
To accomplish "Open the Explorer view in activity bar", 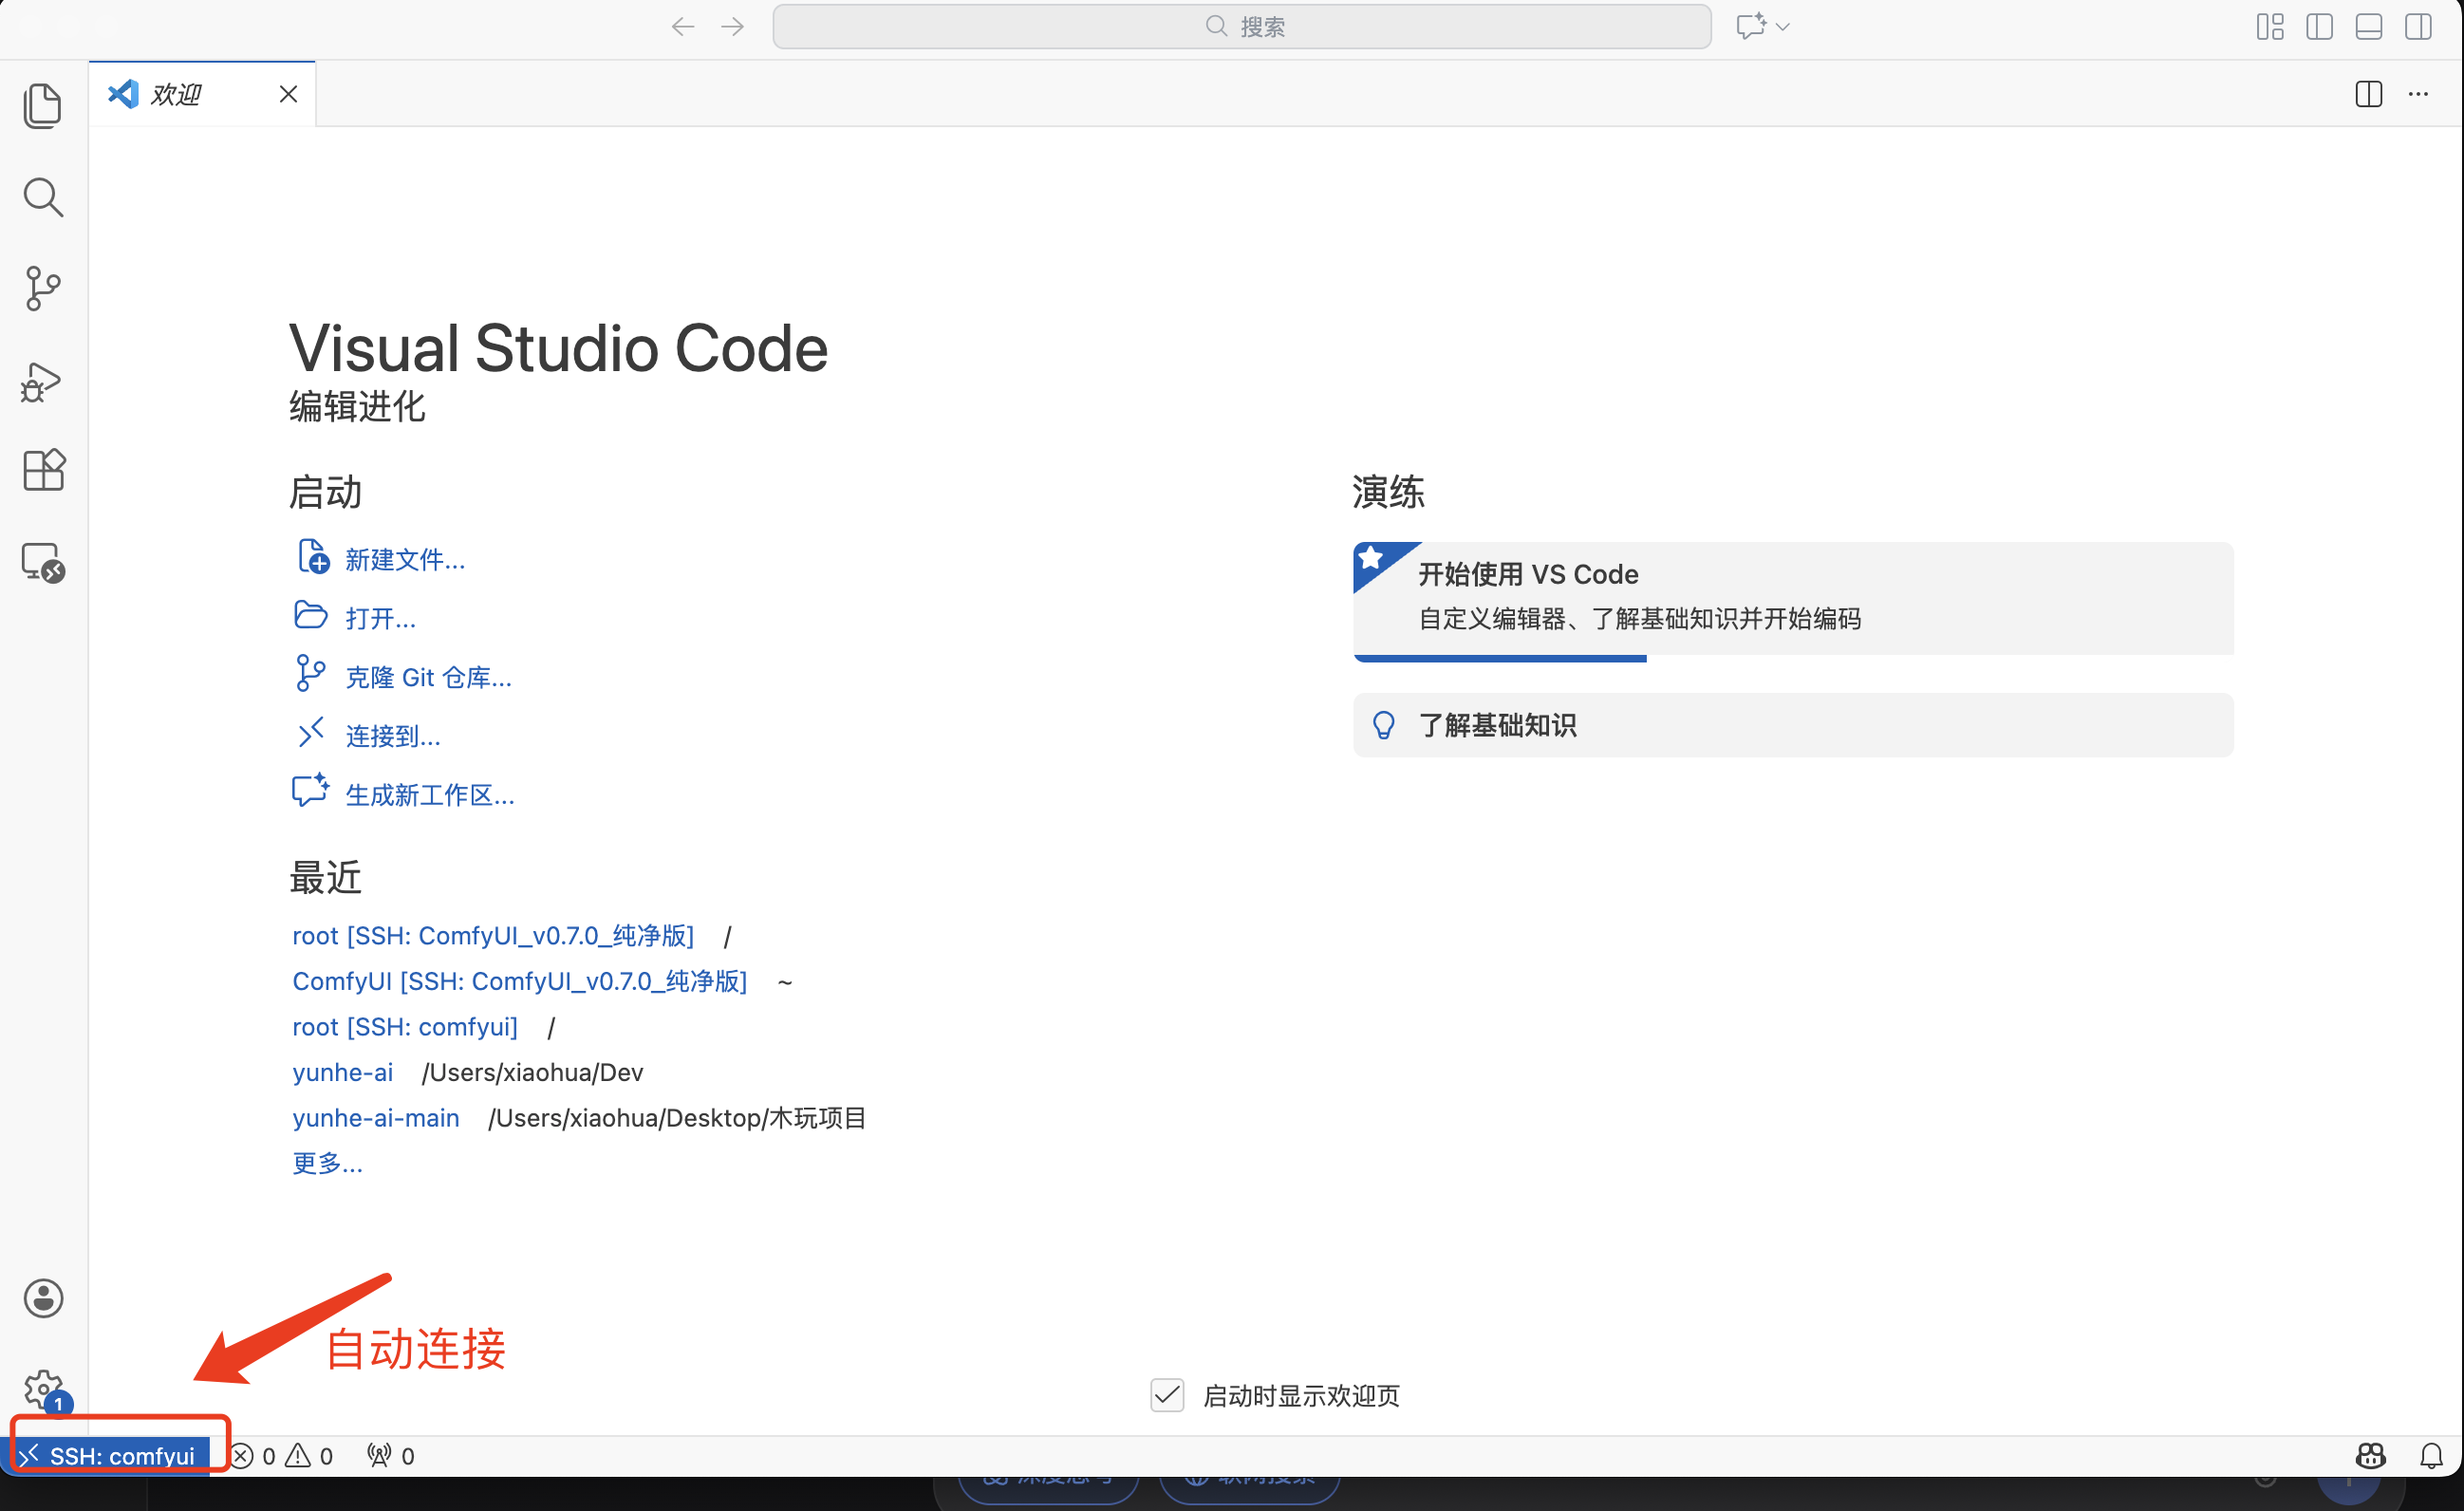I will (x=43, y=106).
